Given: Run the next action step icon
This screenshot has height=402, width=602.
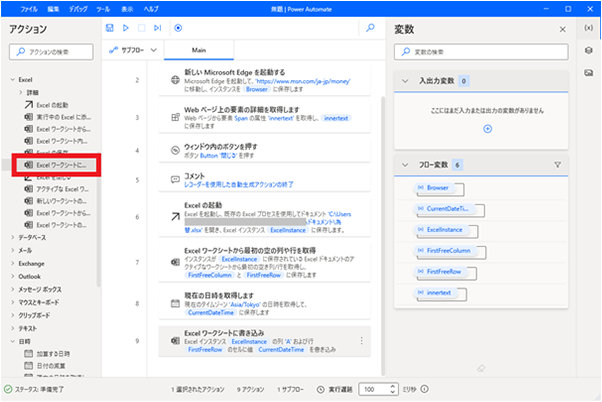Looking at the screenshot, I should click(157, 28).
